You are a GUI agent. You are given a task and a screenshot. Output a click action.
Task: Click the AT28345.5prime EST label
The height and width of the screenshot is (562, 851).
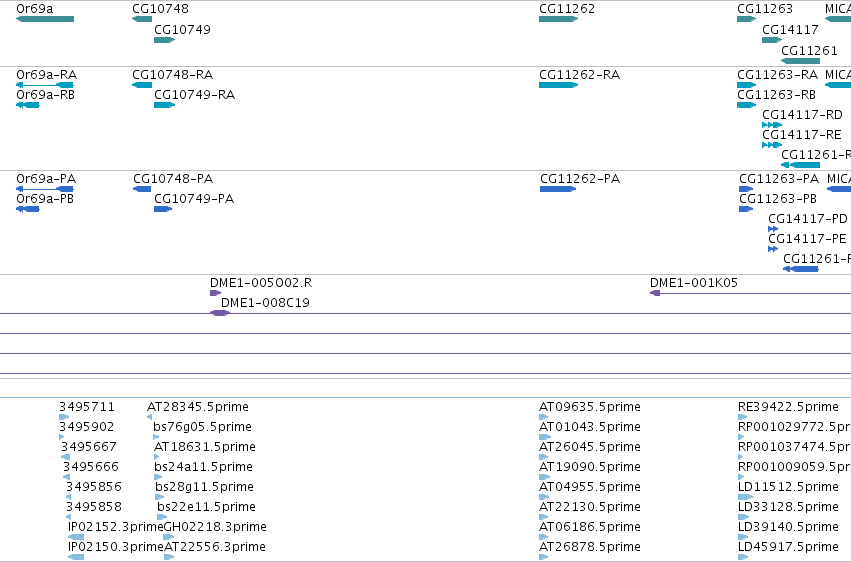click(x=198, y=407)
